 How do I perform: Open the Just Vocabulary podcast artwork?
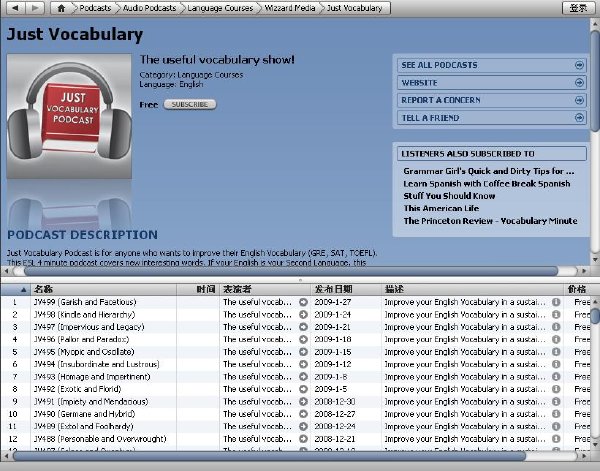69,116
